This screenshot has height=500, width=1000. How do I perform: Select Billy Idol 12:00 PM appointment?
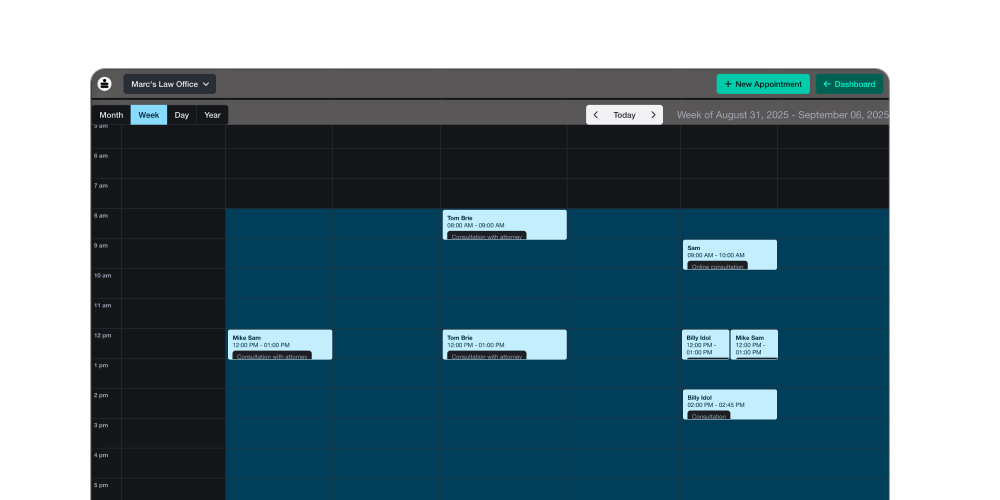[705, 343]
